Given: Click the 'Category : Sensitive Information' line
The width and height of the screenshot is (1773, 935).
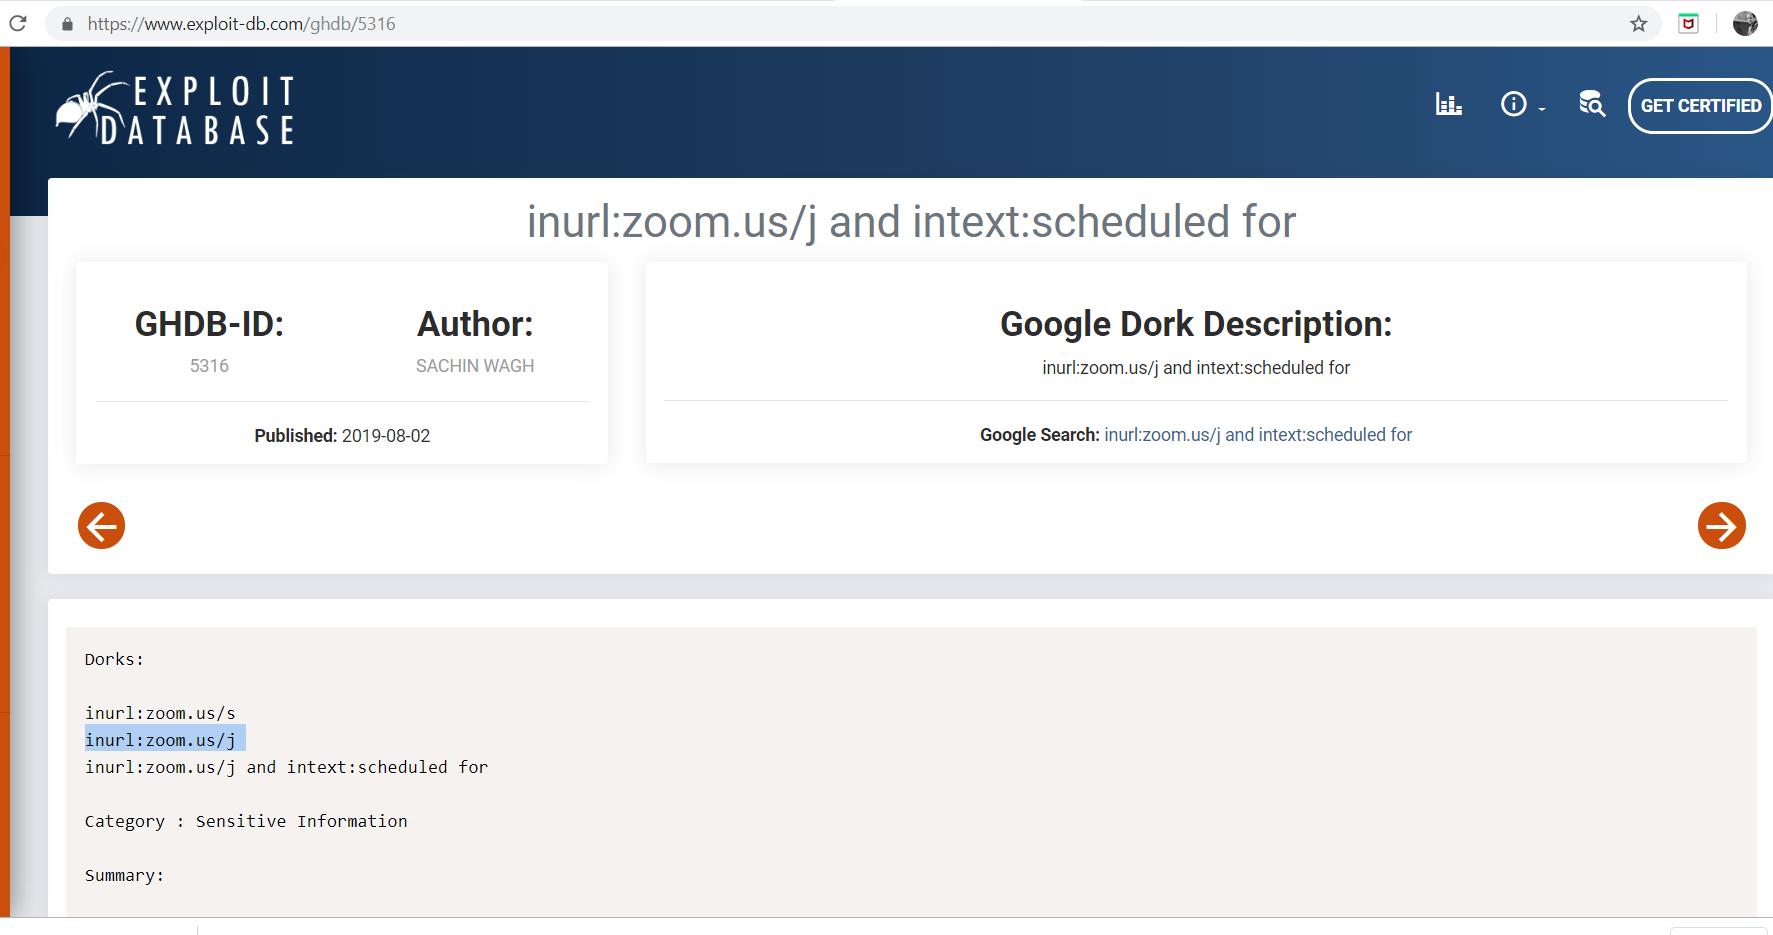Looking at the screenshot, I should tap(246, 821).
